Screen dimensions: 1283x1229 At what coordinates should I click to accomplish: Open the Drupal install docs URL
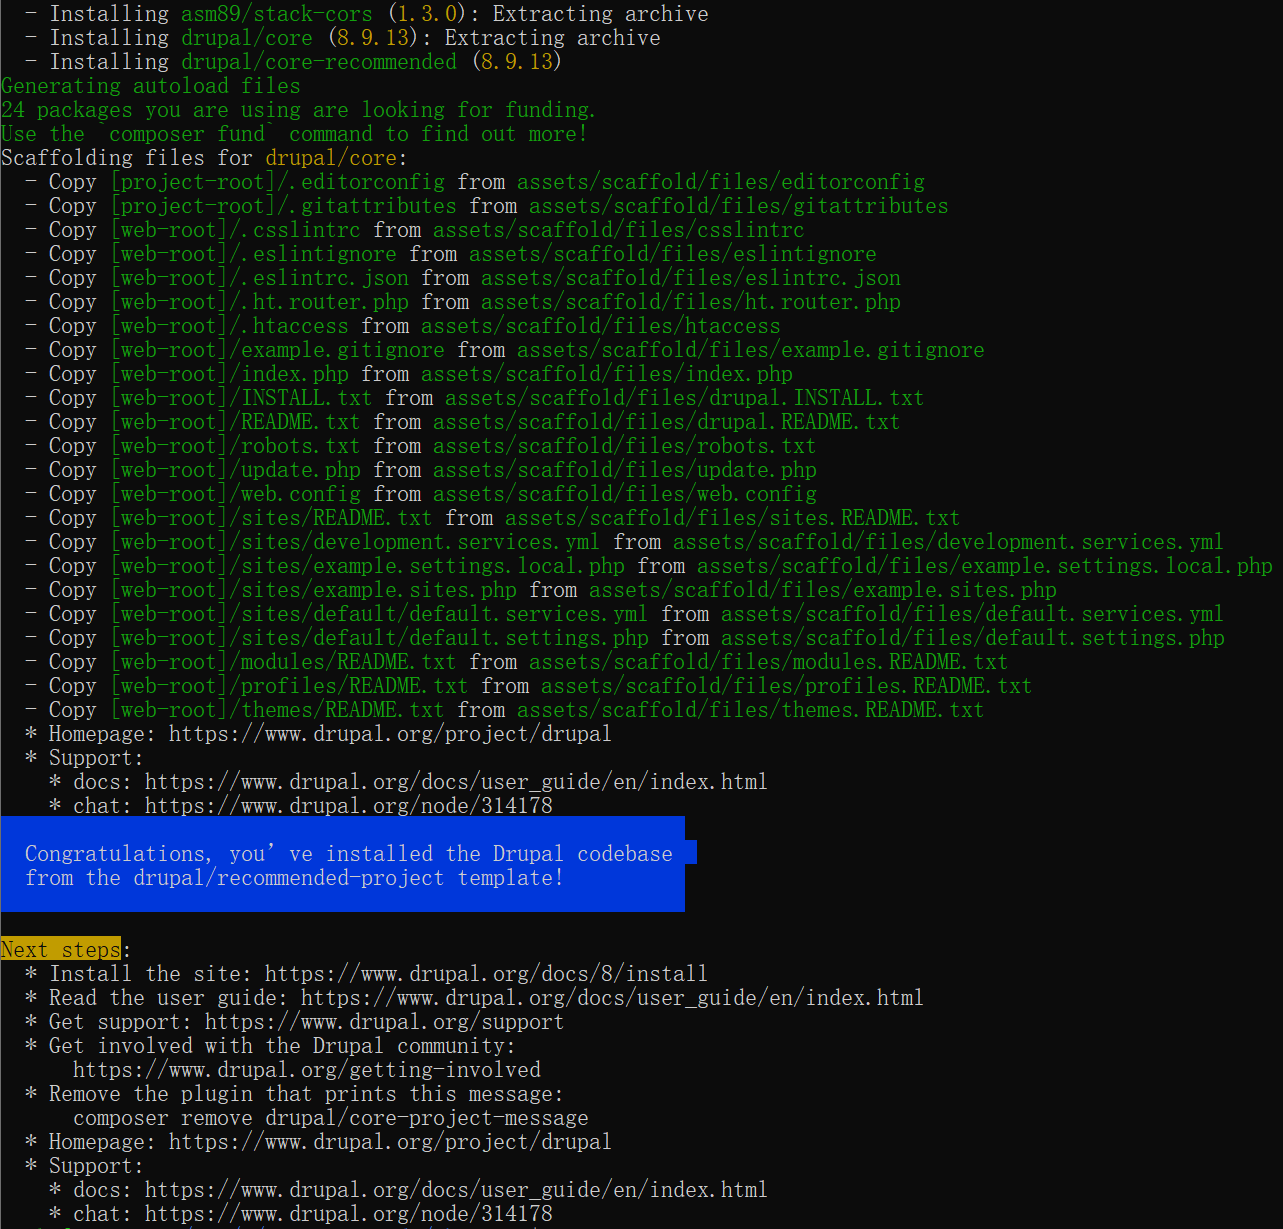tap(487, 974)
